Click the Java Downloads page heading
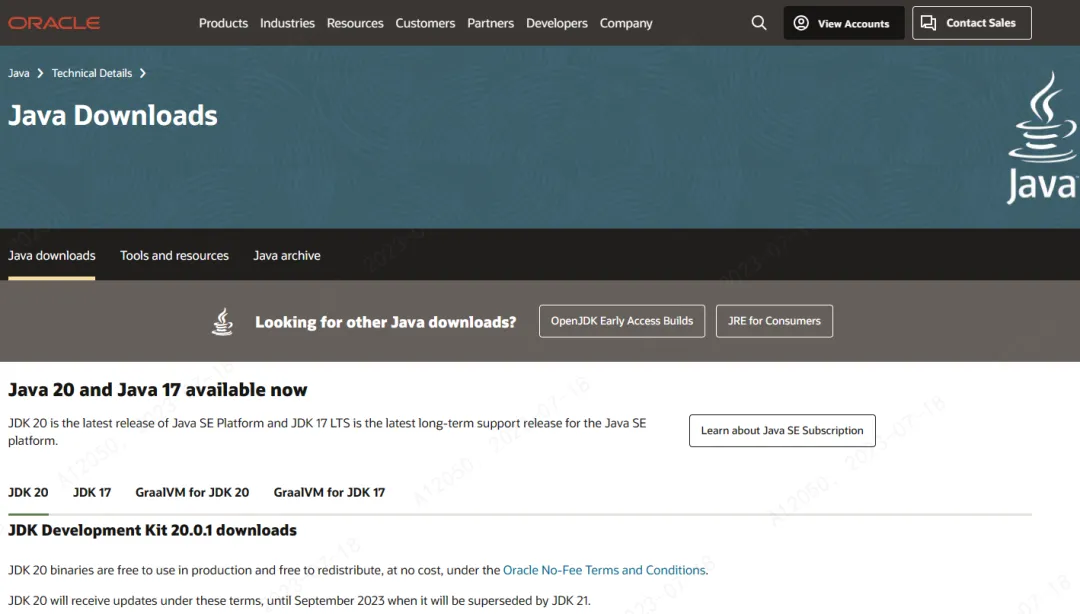 click(x=113, y=115)
